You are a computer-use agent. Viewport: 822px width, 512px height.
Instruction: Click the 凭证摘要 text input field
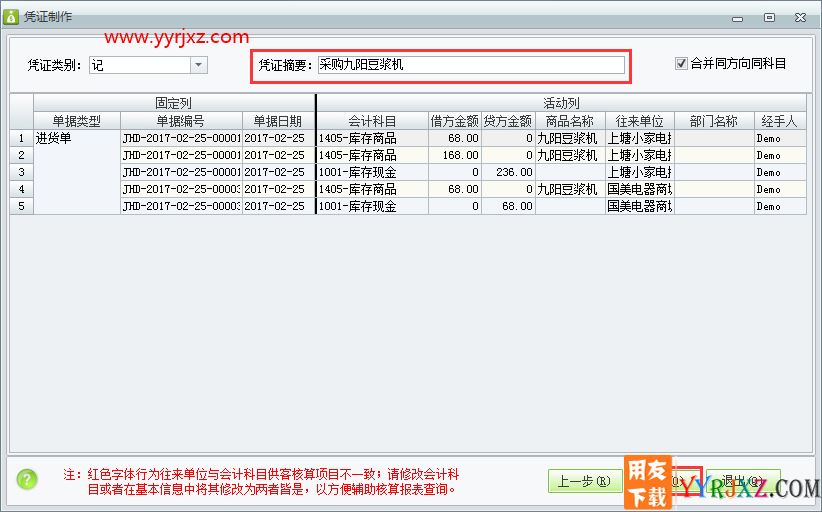click(x=470, y=65)
